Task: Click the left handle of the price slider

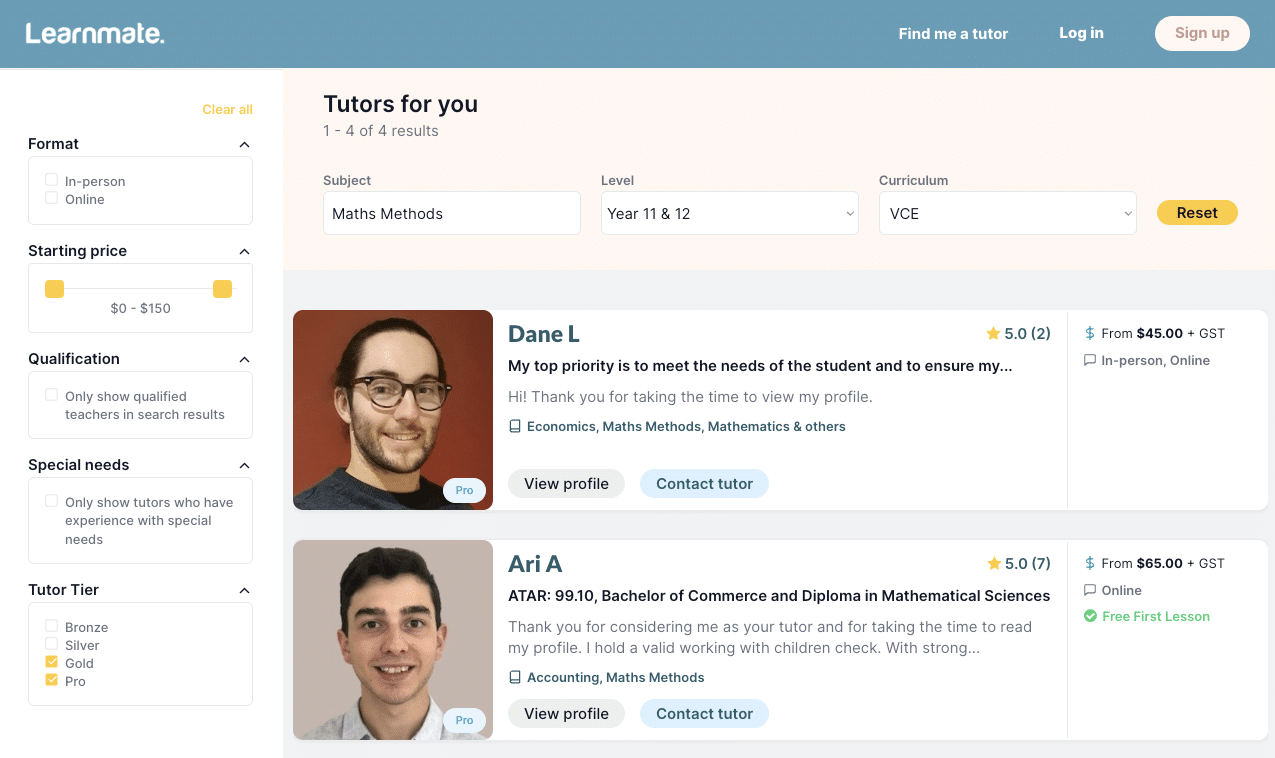Action: tap(54, 288)
